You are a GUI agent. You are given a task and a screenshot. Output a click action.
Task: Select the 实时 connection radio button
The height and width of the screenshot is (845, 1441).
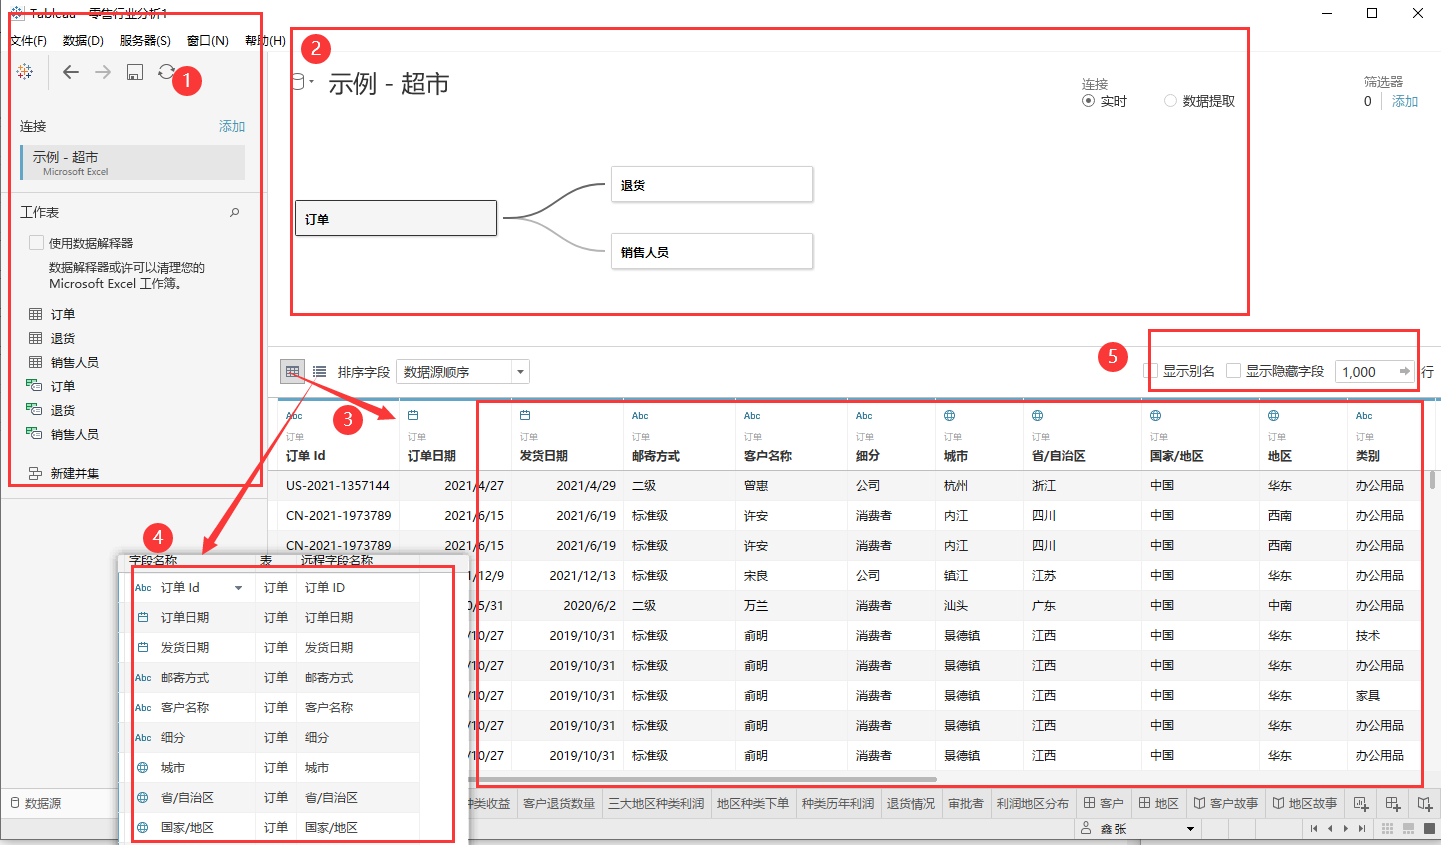1088,101
